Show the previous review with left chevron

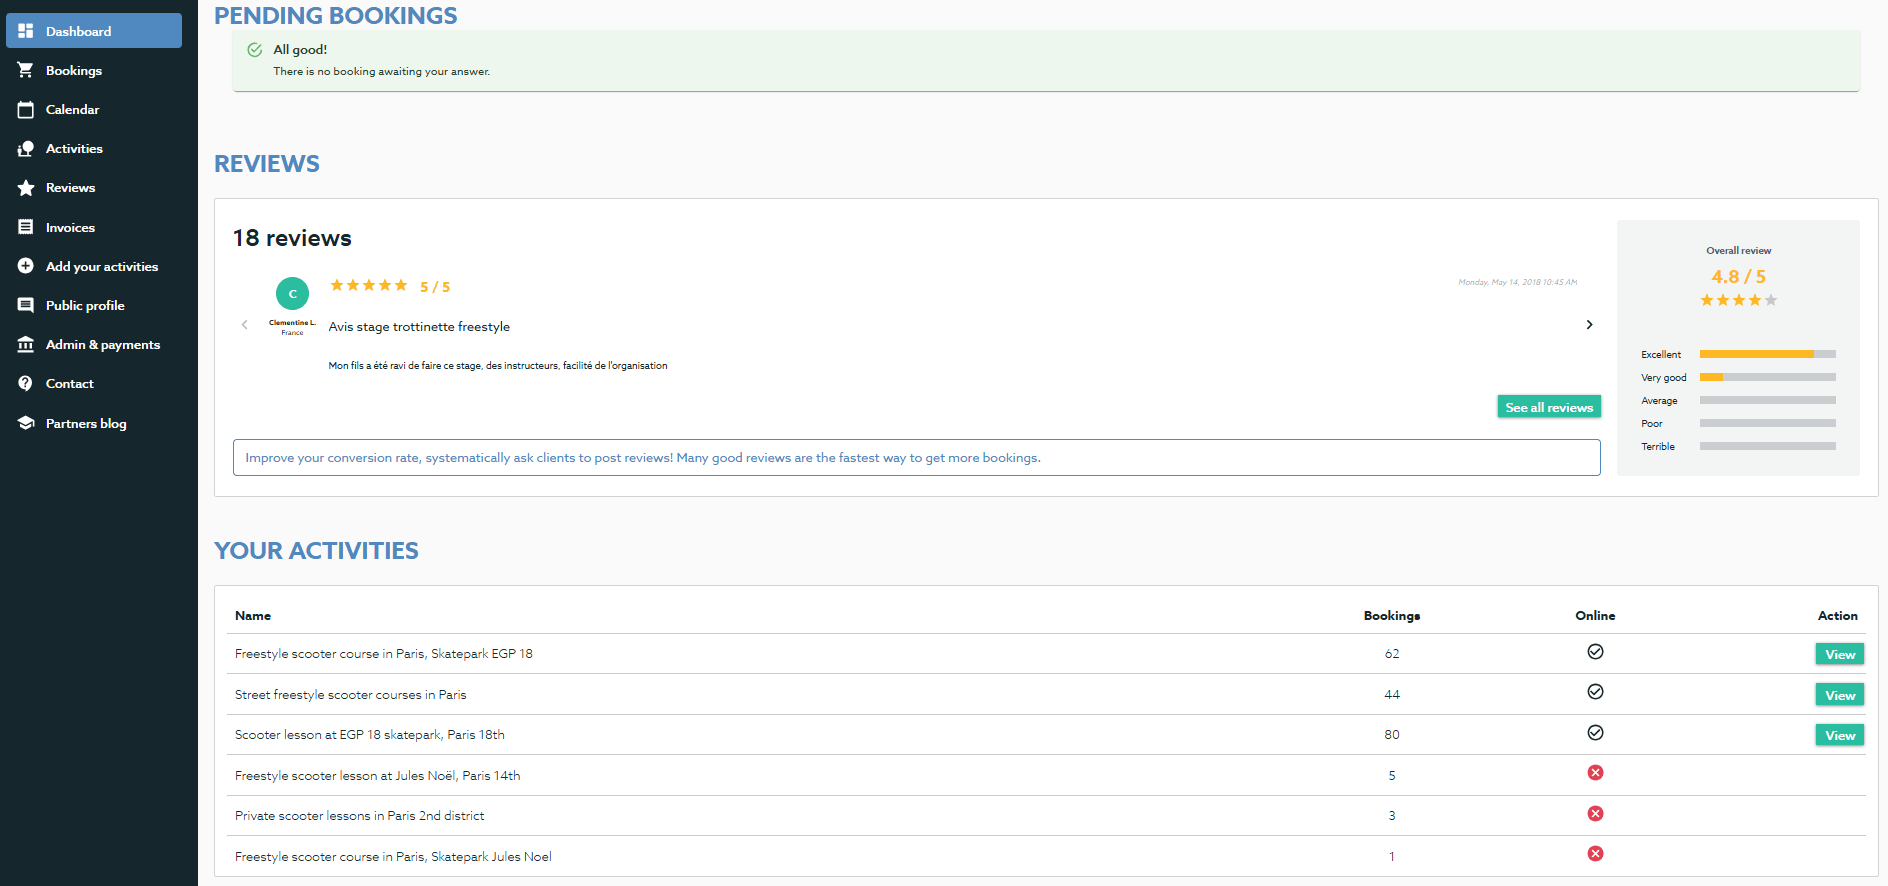coord(244,324)
